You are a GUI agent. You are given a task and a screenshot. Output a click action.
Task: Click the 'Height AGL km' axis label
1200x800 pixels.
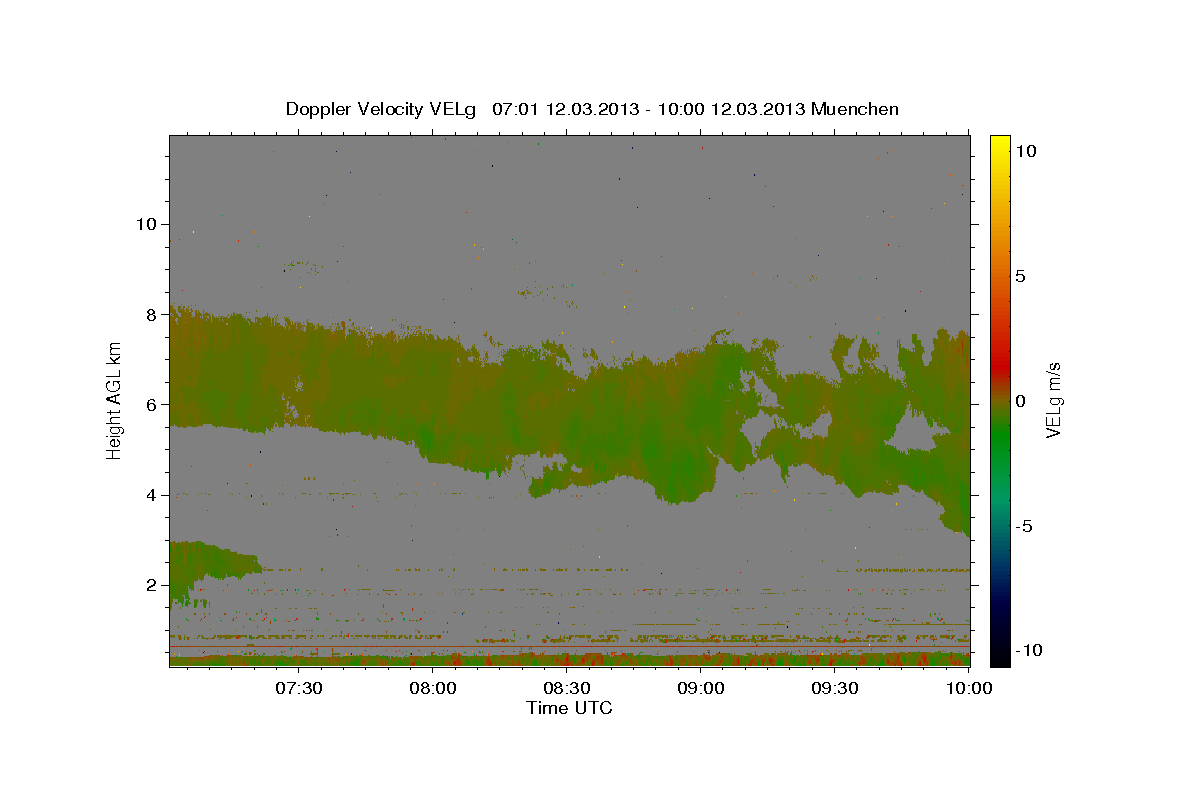click(x=114, y=400)
